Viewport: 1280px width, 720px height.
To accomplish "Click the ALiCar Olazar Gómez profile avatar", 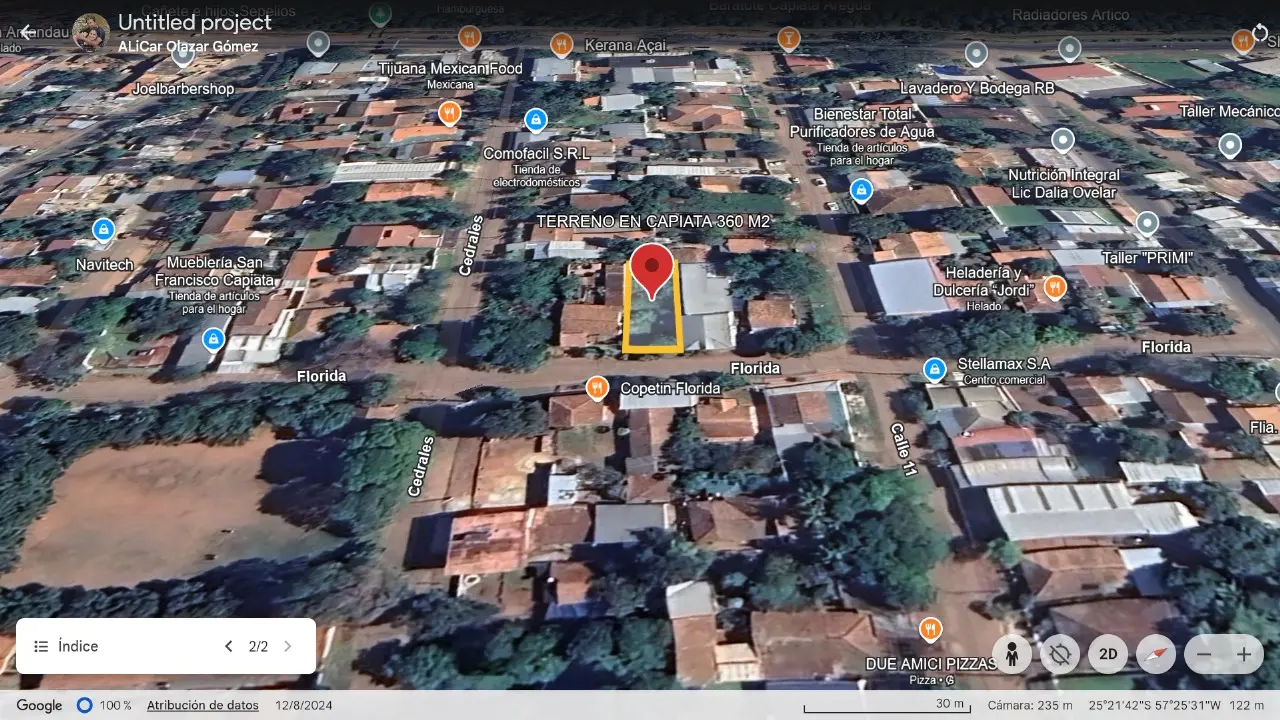I will (x=91, y=32).
